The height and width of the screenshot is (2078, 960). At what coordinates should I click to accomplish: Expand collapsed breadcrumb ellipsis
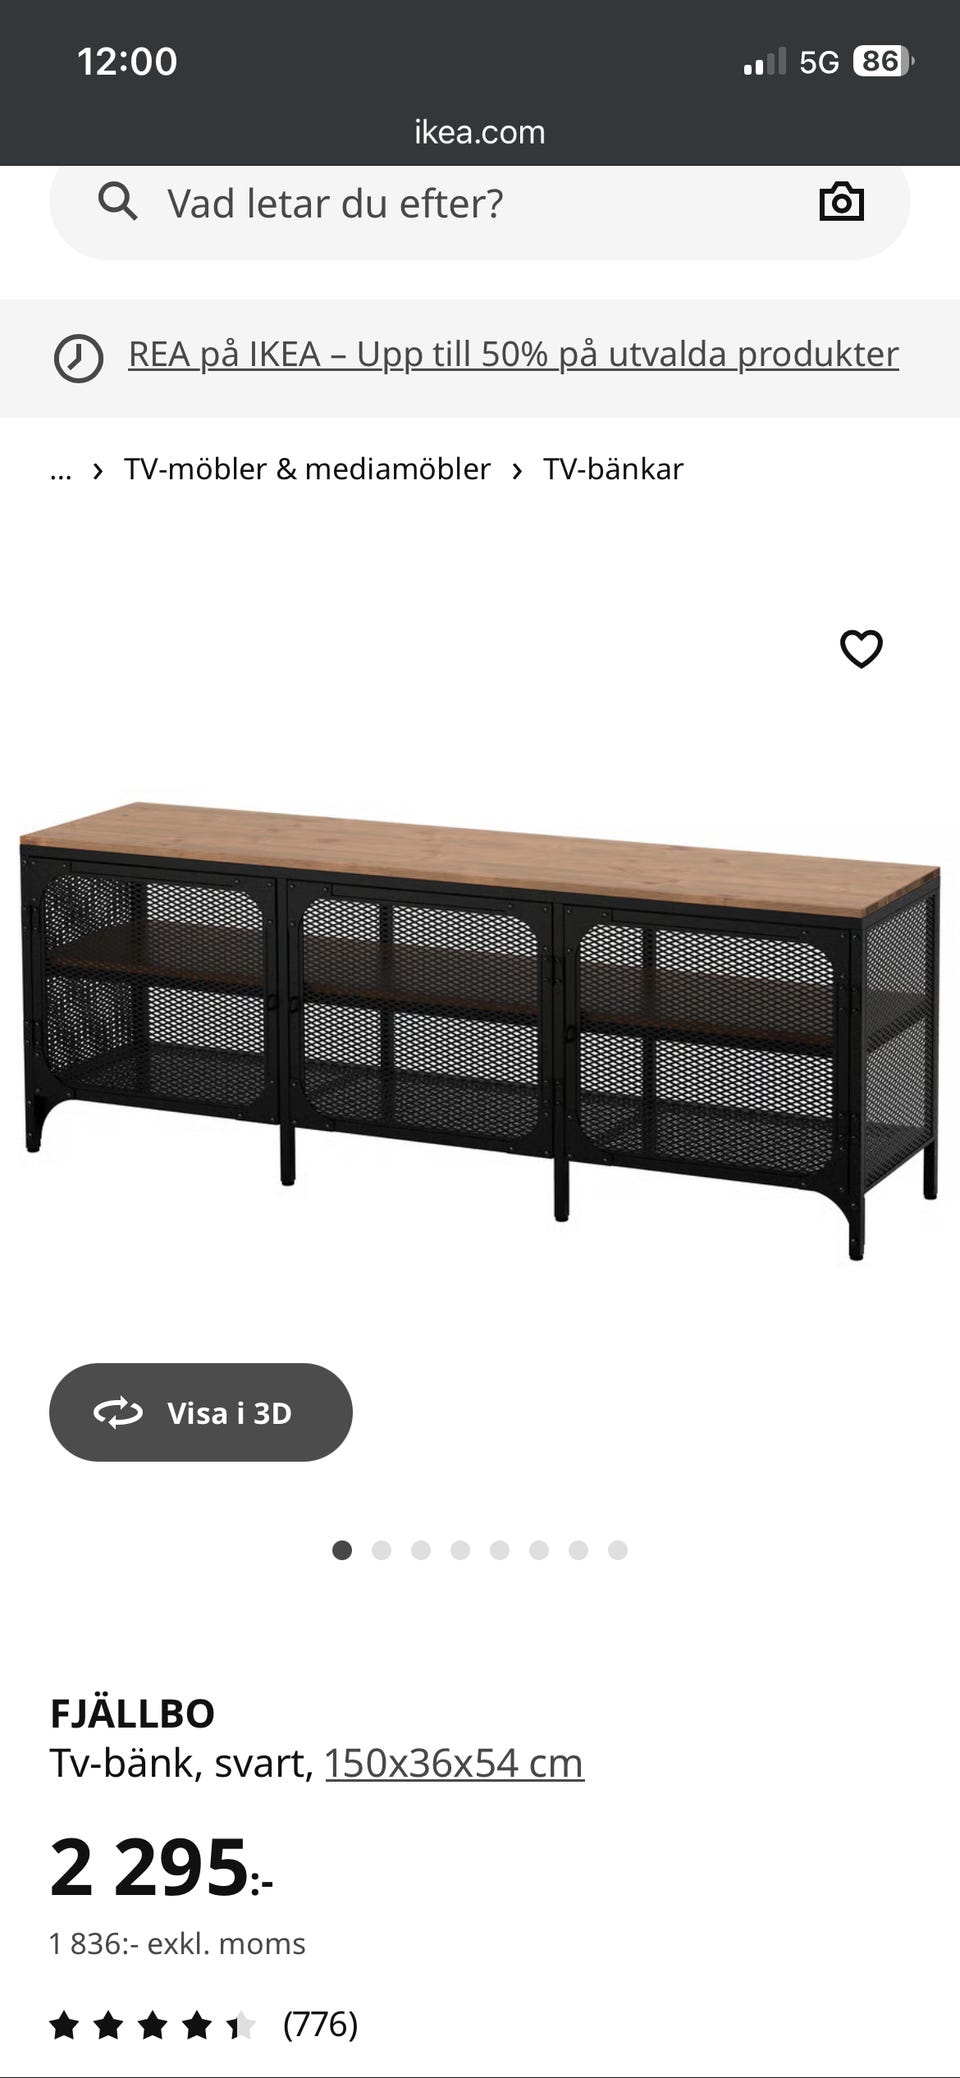[x=61, y=469]
